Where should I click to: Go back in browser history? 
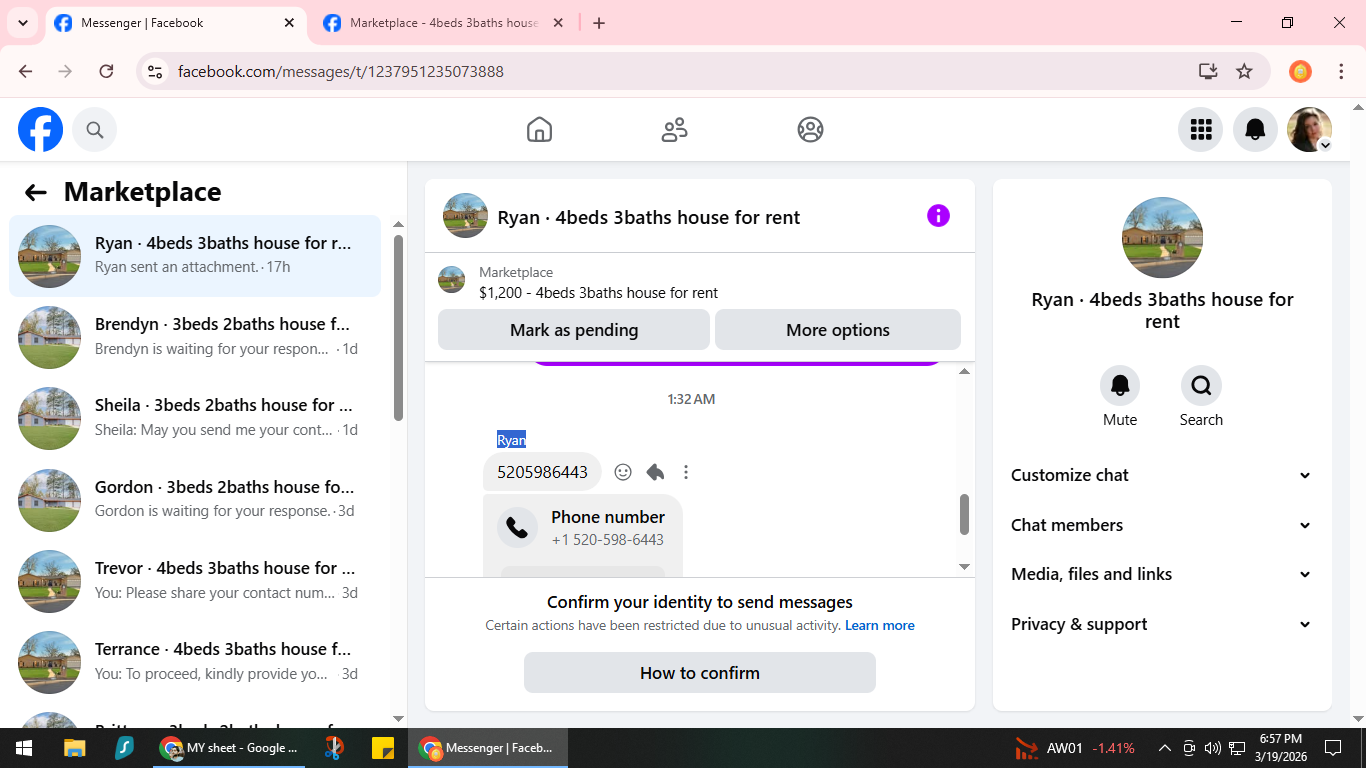pyautogui.click(x=26, y=71)
